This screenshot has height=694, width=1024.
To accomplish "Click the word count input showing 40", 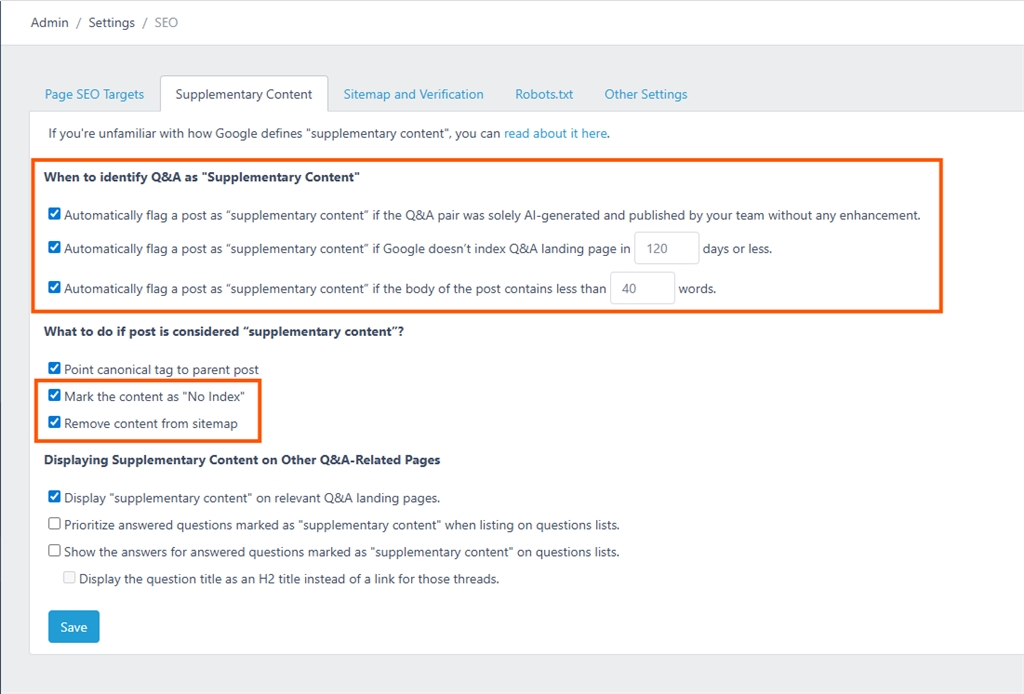I will [x=642, y=289].
